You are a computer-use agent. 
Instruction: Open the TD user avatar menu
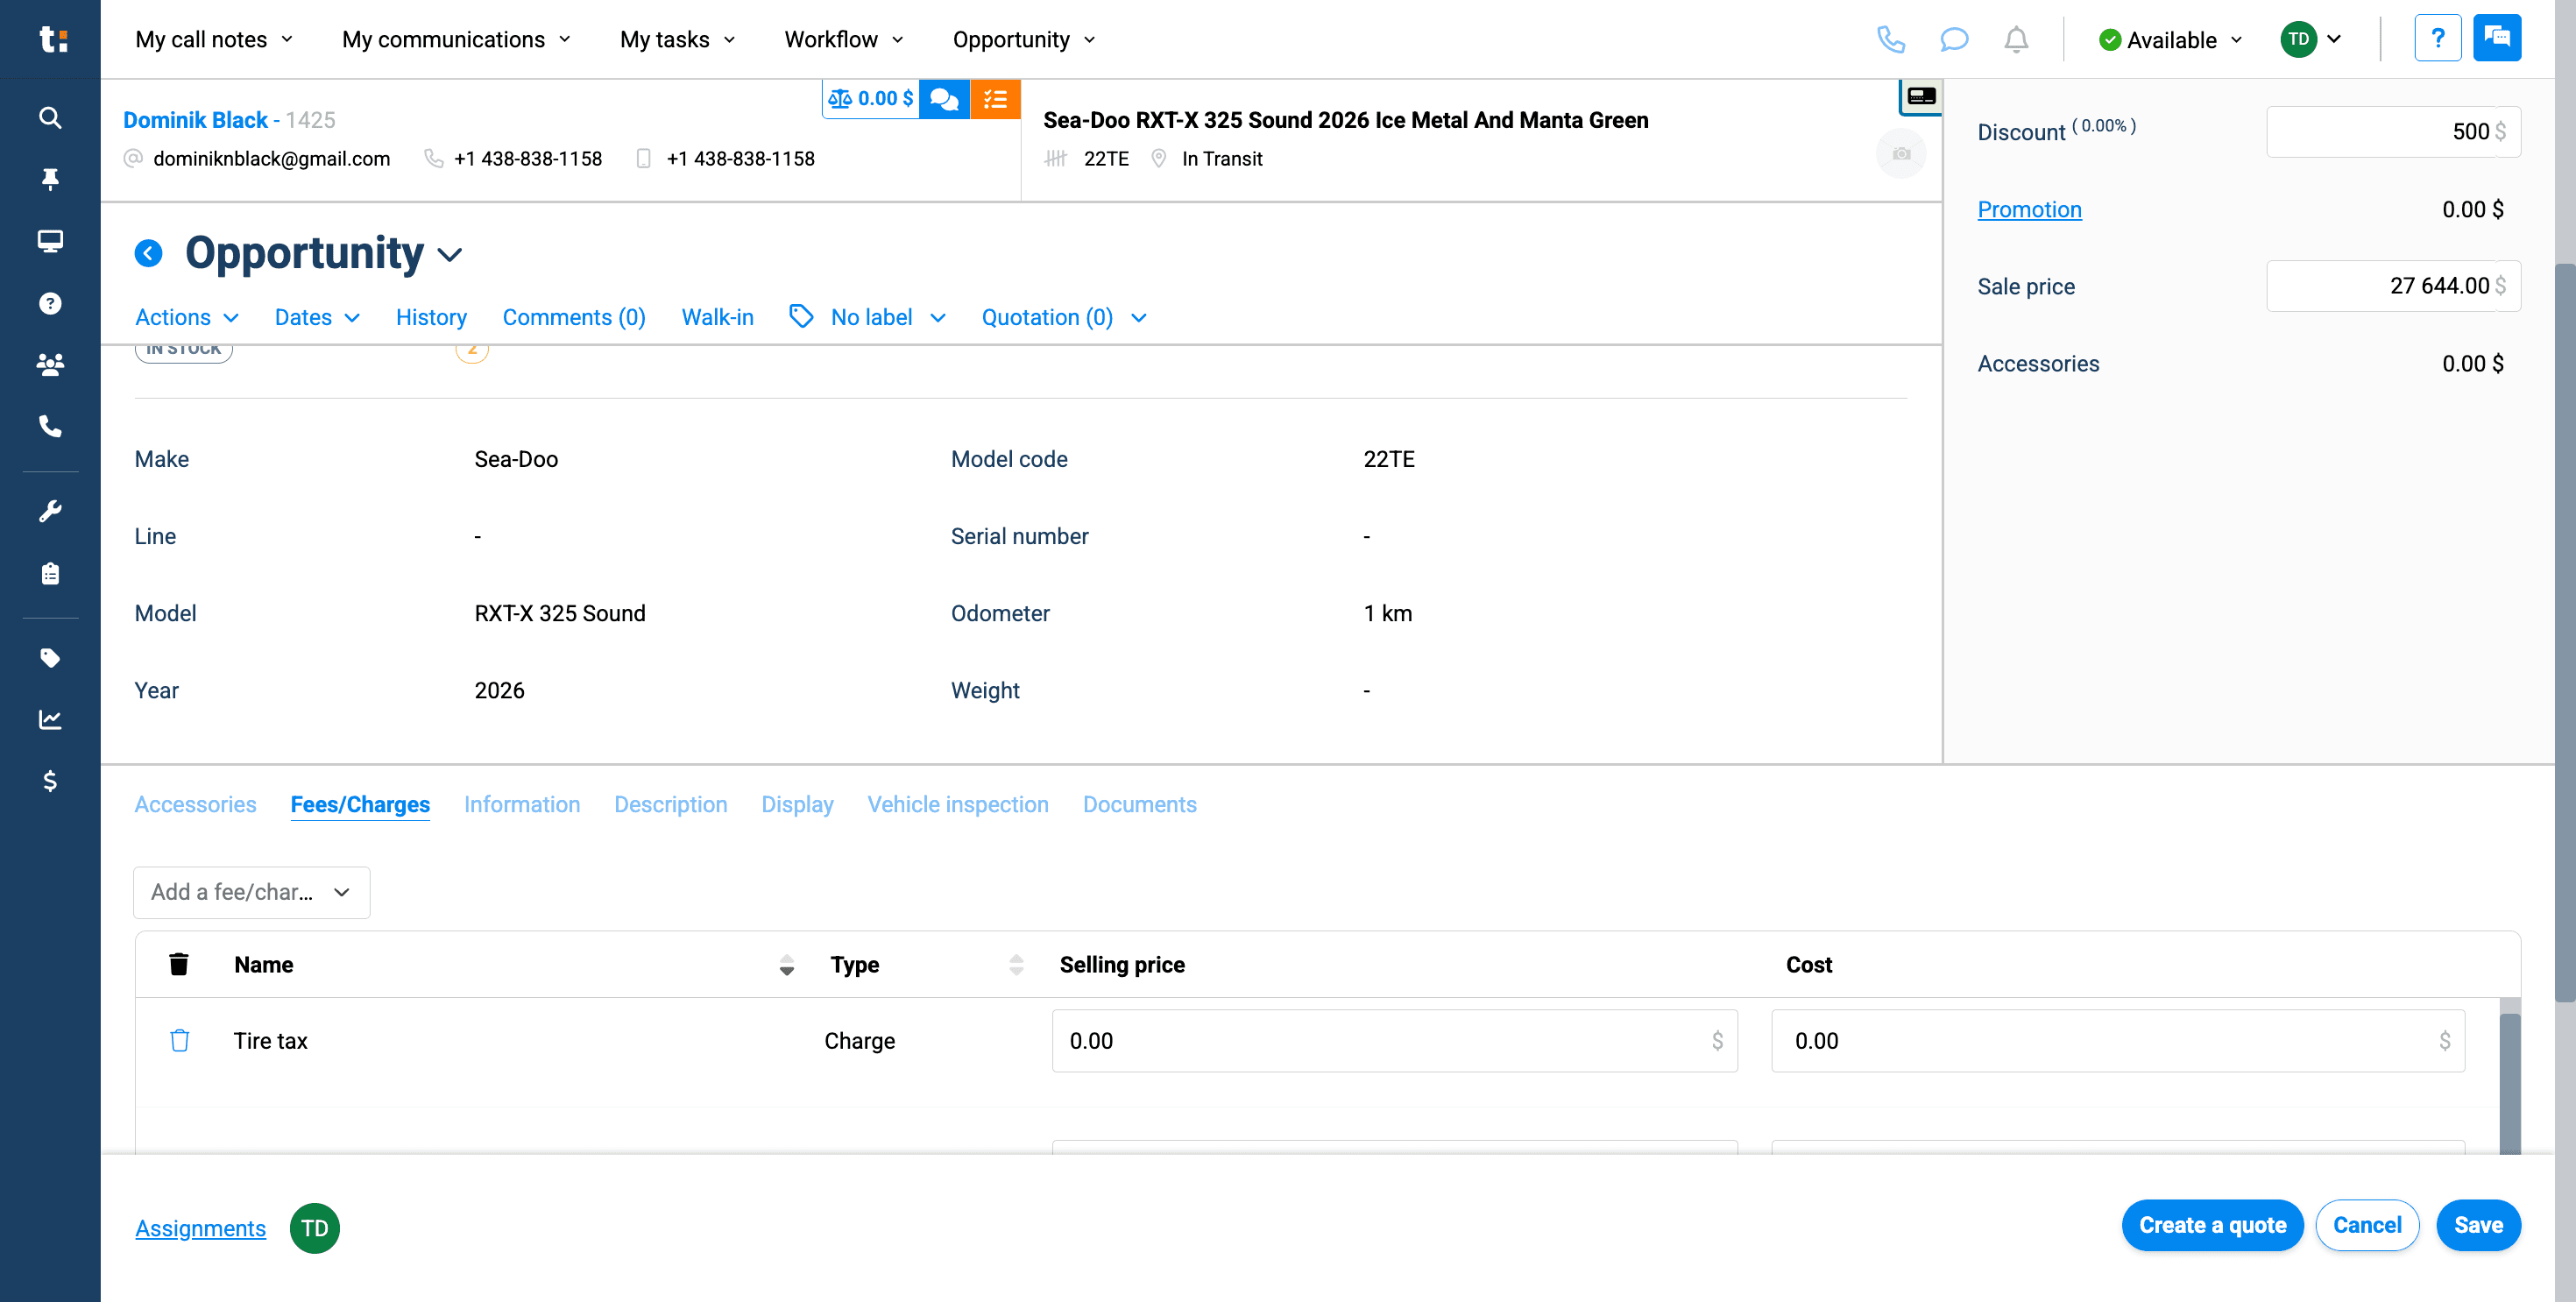[x=2310, y=40]
